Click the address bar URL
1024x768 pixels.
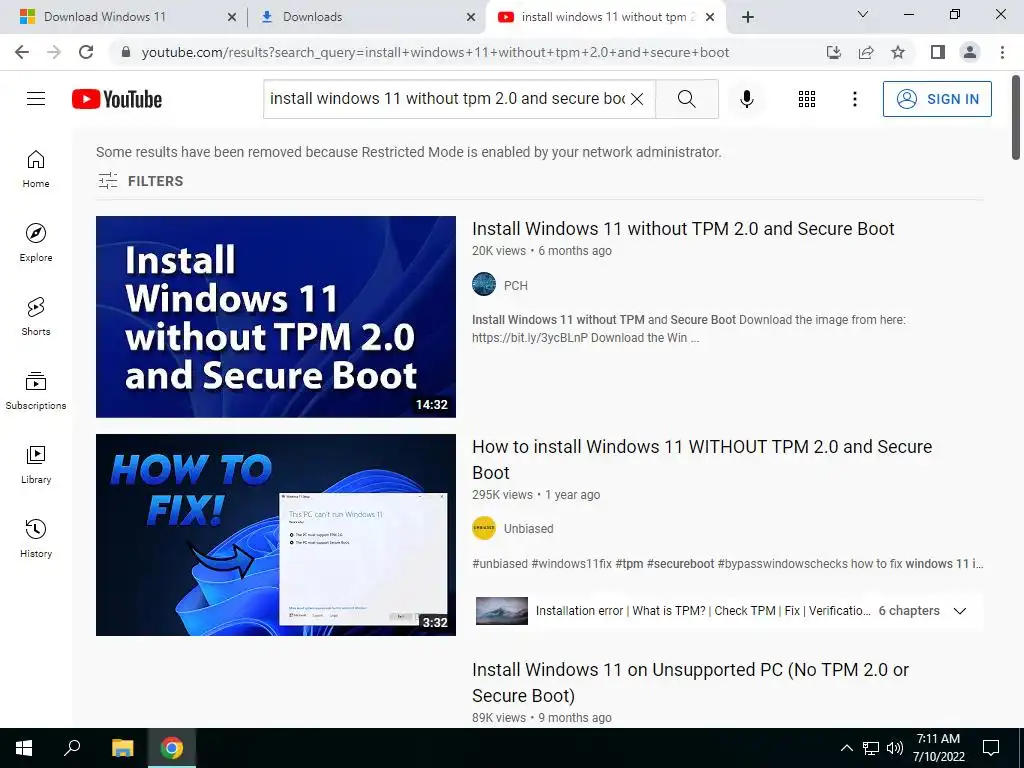435,52
